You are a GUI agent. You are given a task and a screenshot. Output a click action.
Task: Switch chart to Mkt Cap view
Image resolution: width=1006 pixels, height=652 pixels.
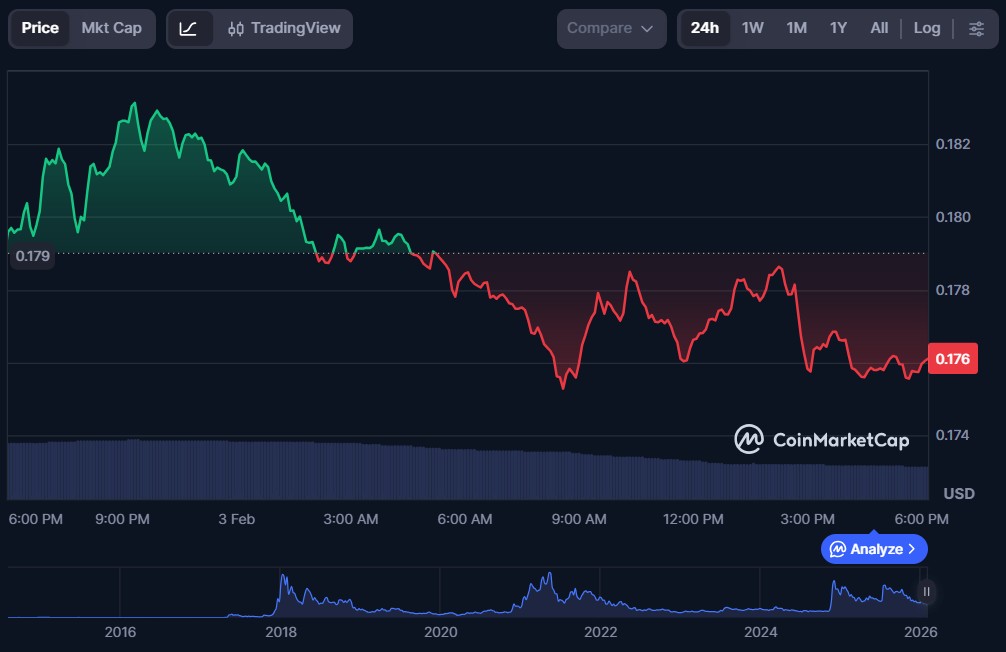tap(112, 28)
